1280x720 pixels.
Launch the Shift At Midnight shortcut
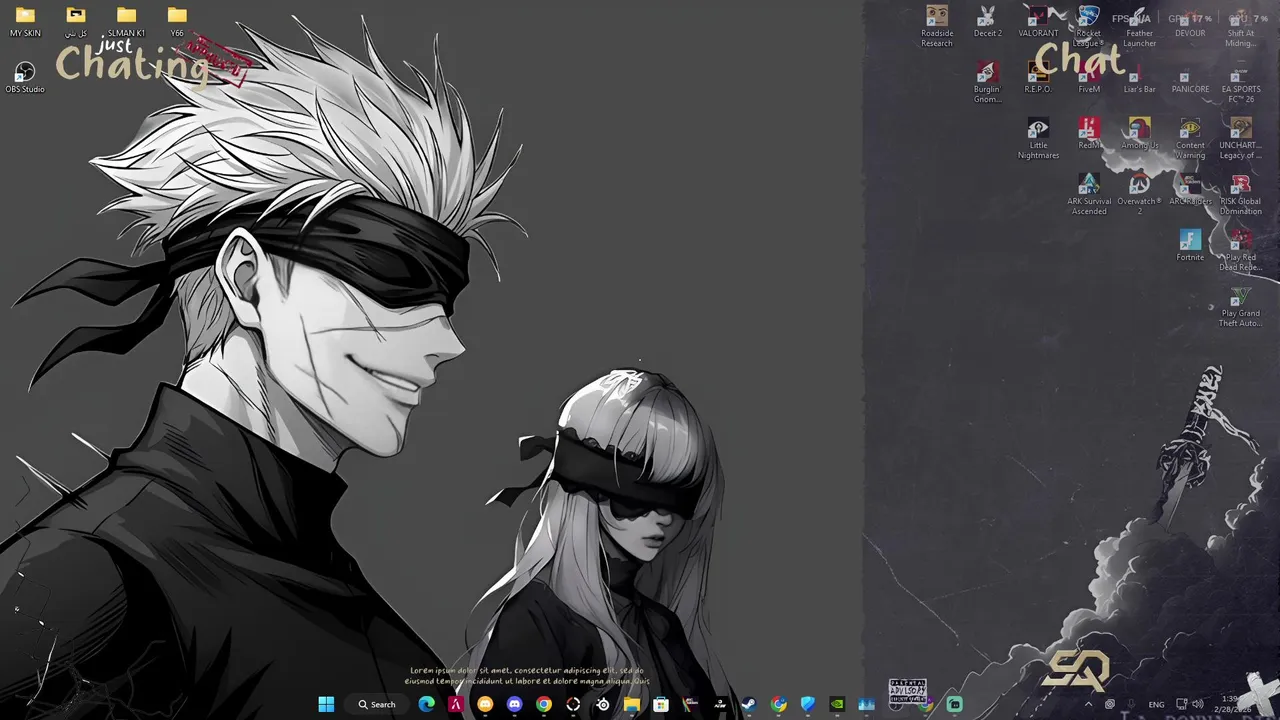1241,26
